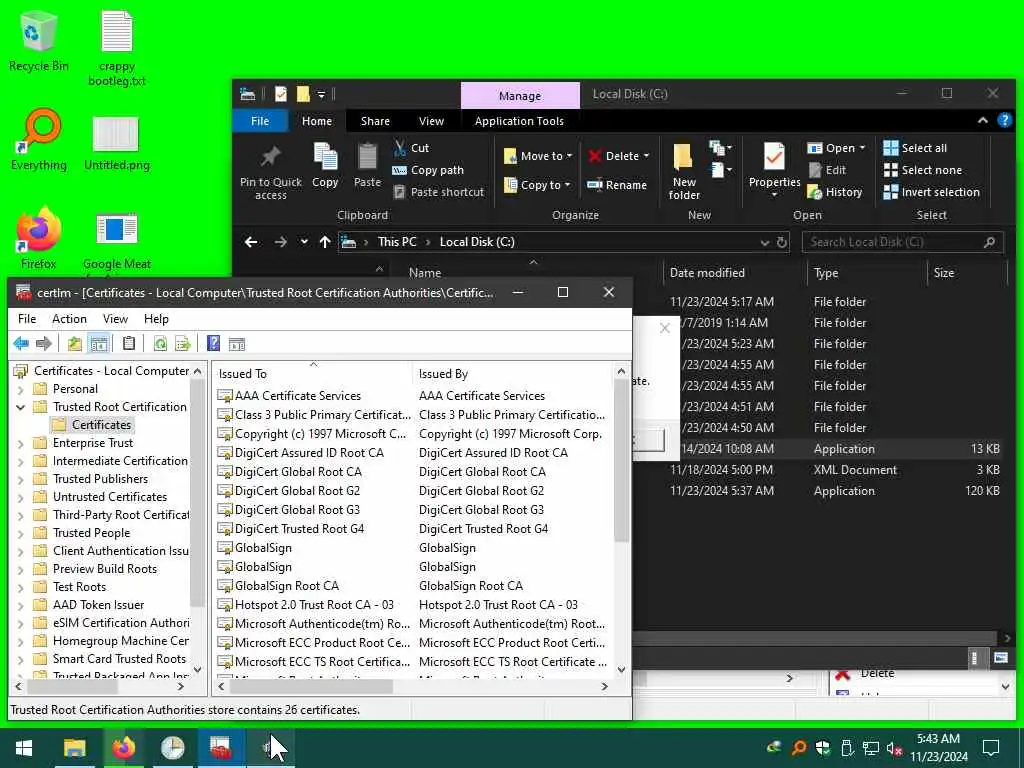The width and height of the screenshot is (1024, 768).
Task: Click the clipboard Paste icon in certlm toolbar
Action: click(x=129, y=344)
